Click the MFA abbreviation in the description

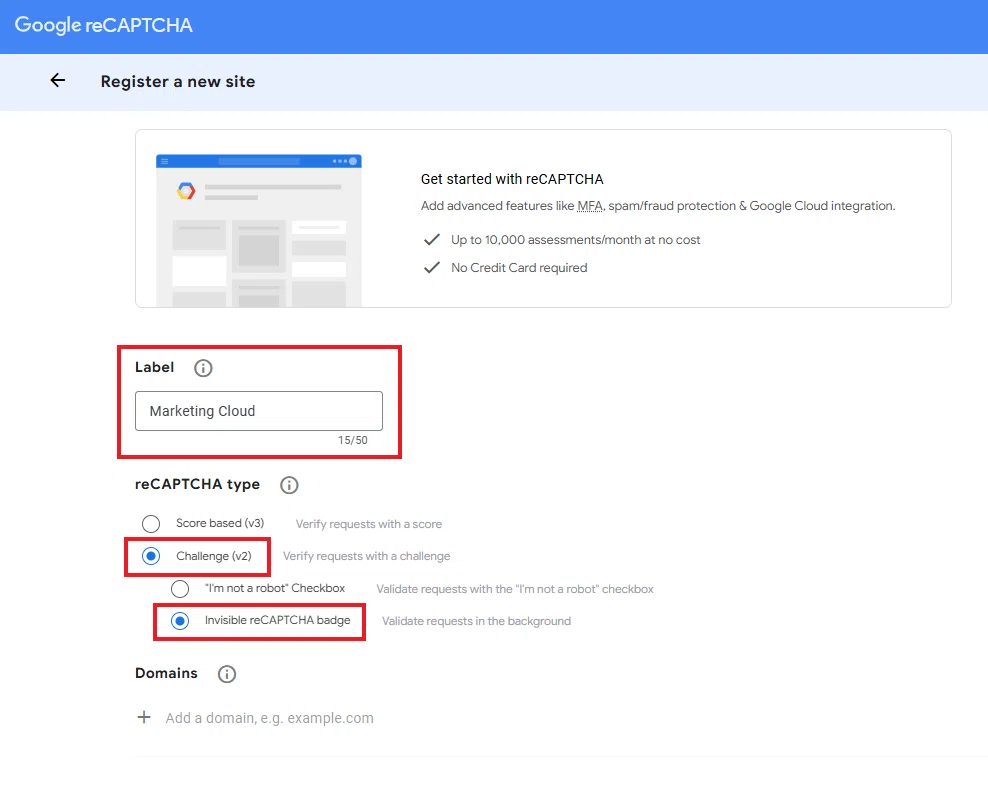[x=590, y=206]
